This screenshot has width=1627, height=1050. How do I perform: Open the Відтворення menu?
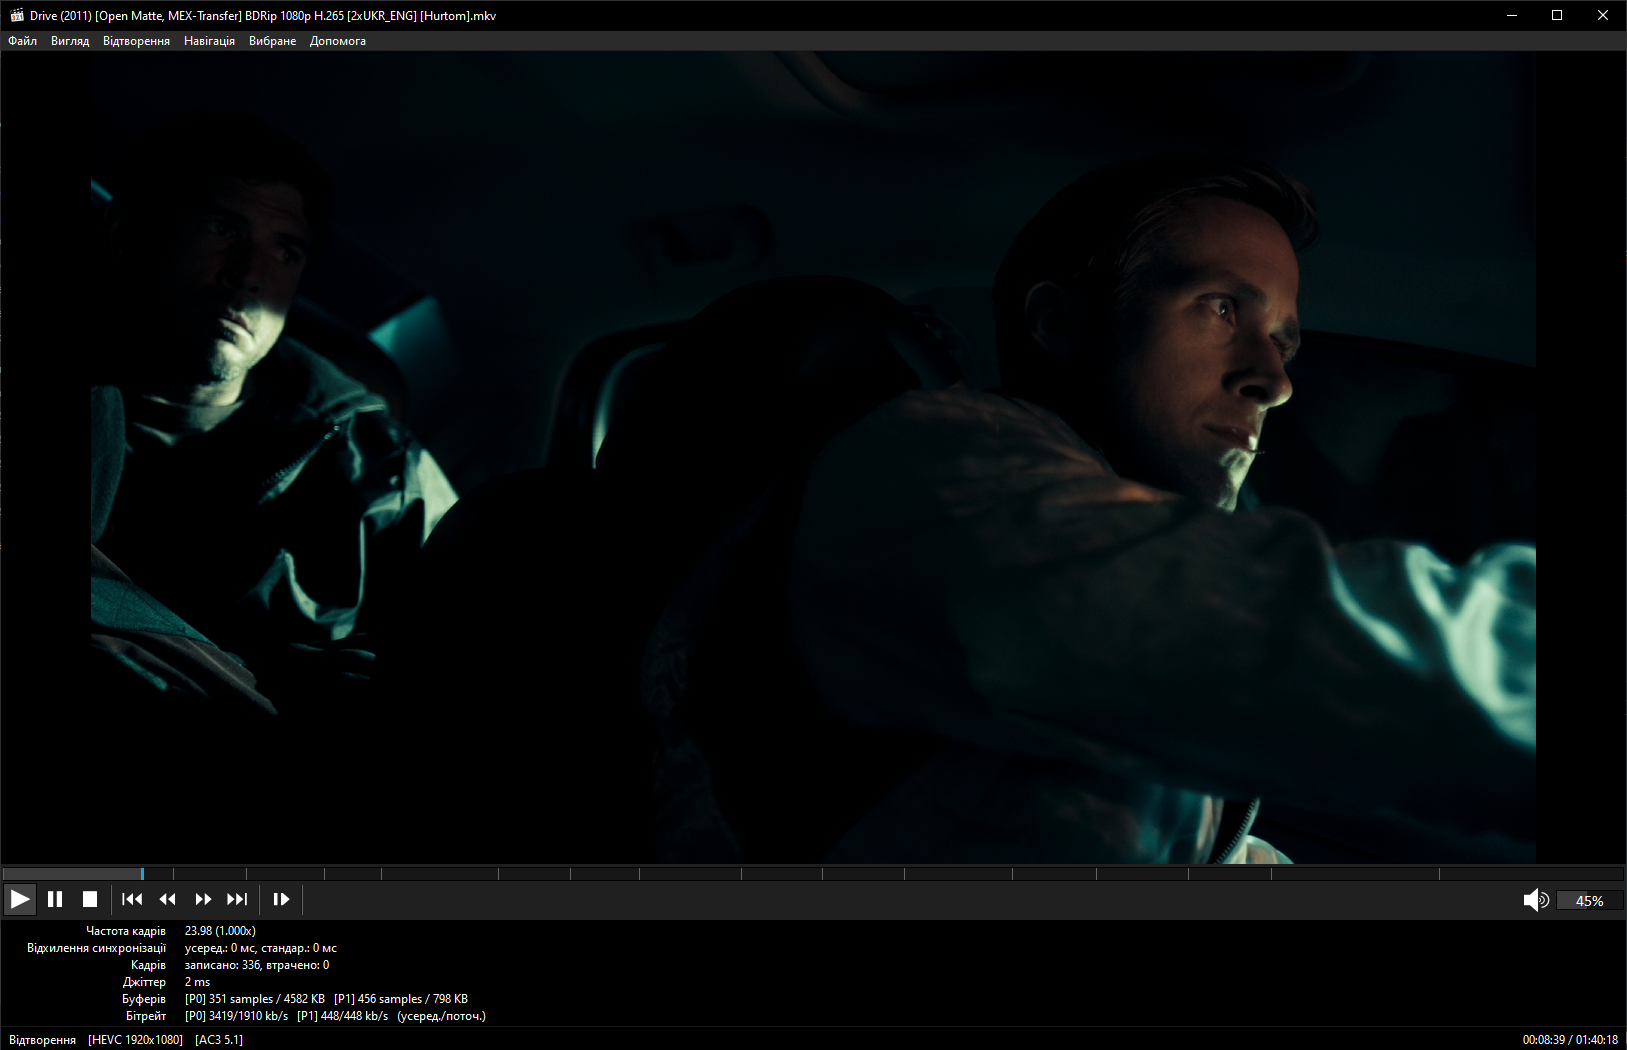click(x=136, y=41)
